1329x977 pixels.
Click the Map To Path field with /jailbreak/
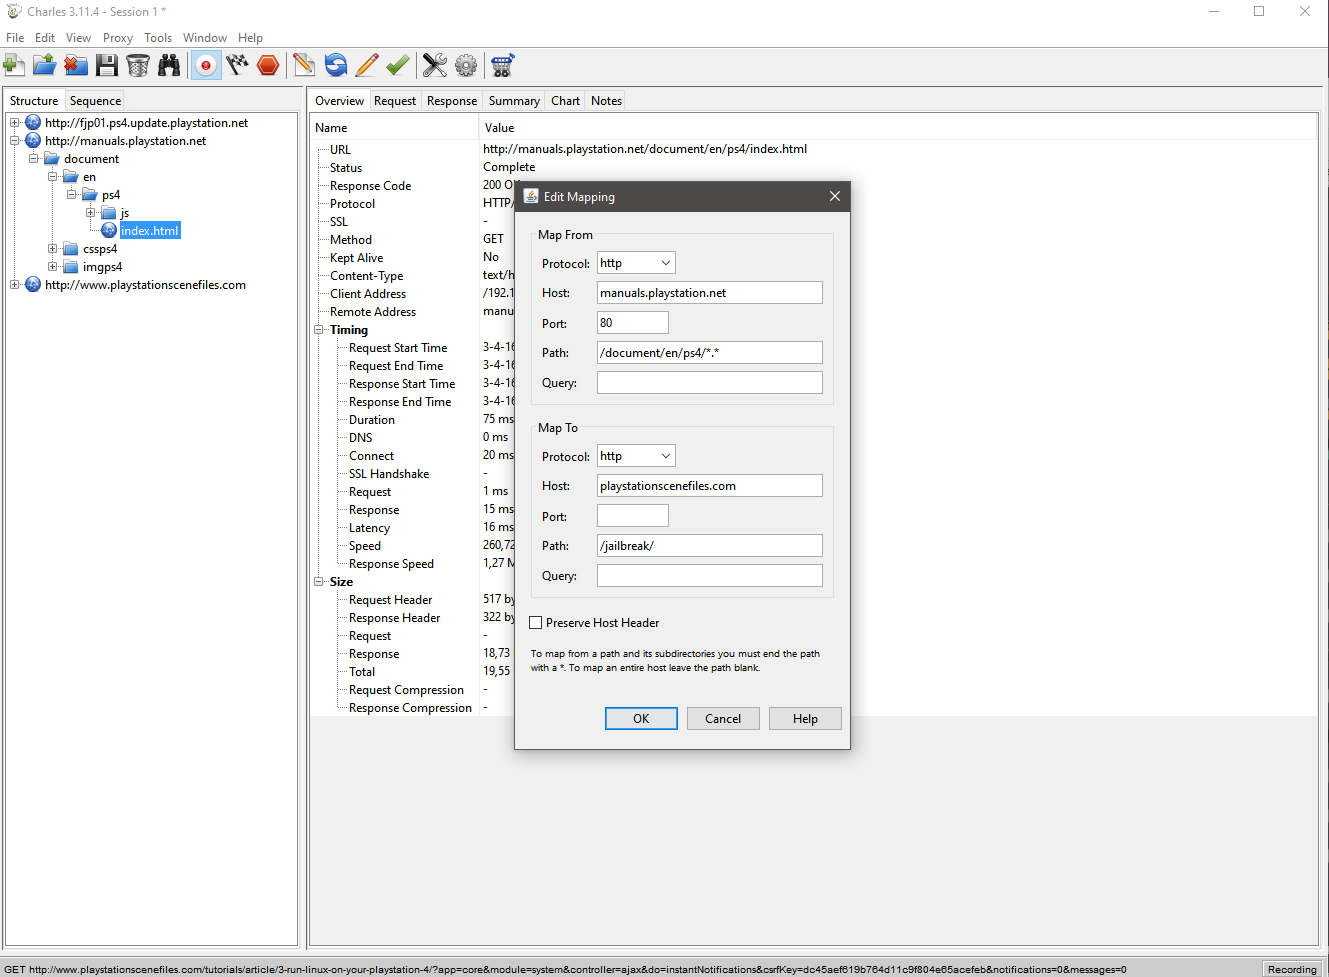[710, 546]
